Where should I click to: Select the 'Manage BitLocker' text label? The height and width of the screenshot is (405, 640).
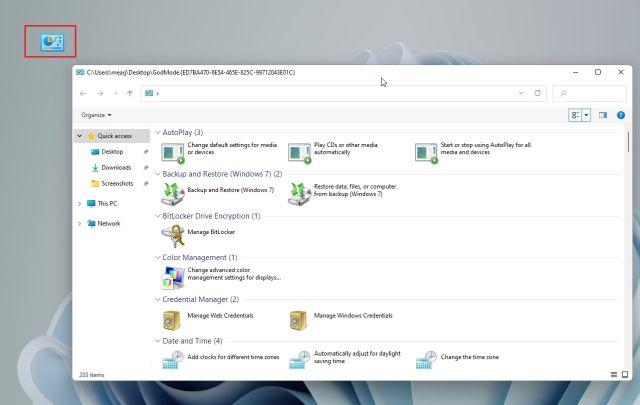(x=211, y=232)
